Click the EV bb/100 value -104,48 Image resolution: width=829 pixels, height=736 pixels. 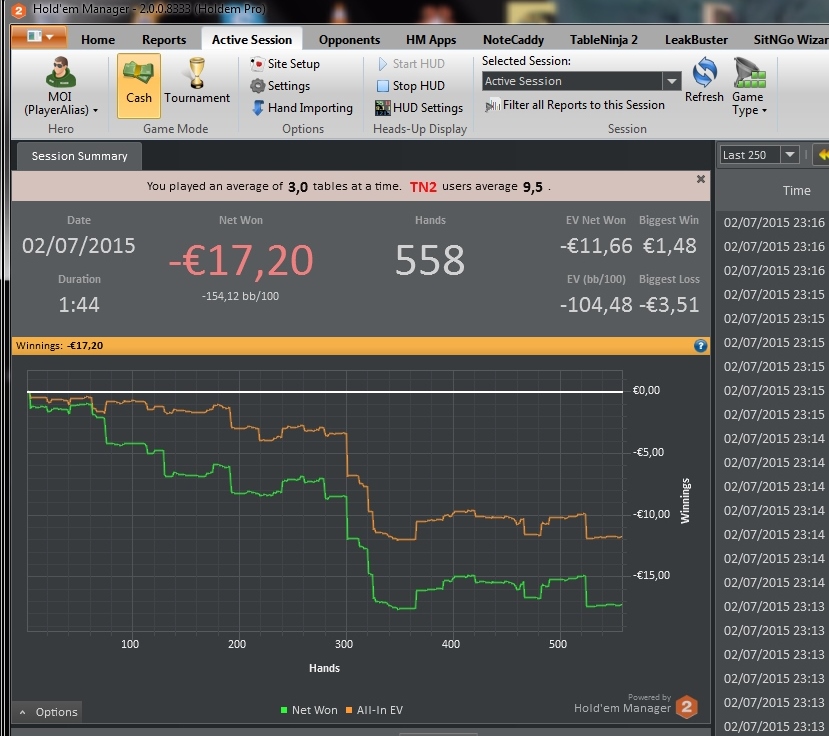[596, 305]
